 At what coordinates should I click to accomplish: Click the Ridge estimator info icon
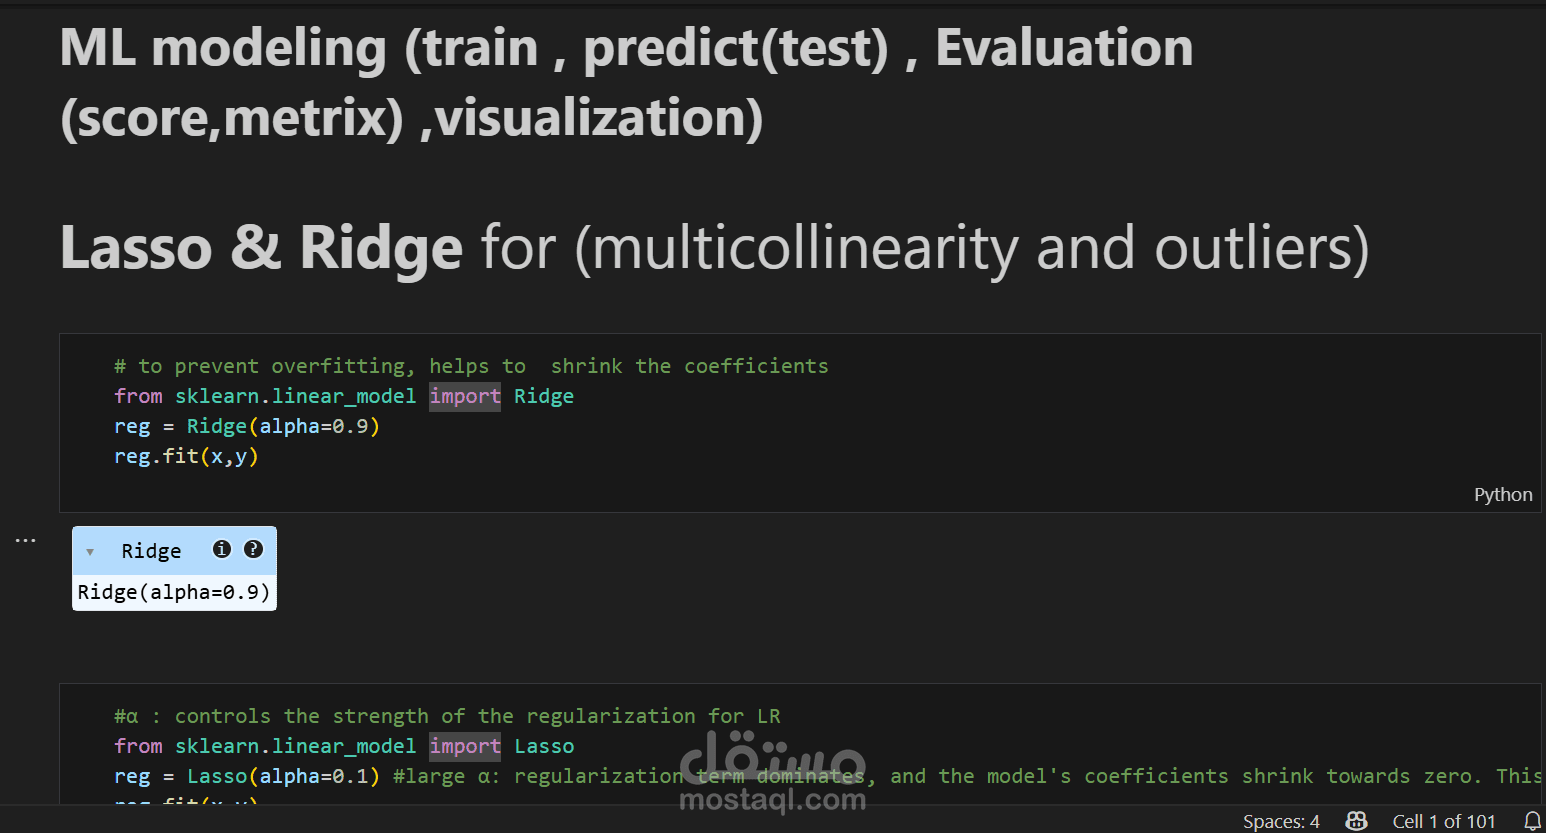coord(222,549)
